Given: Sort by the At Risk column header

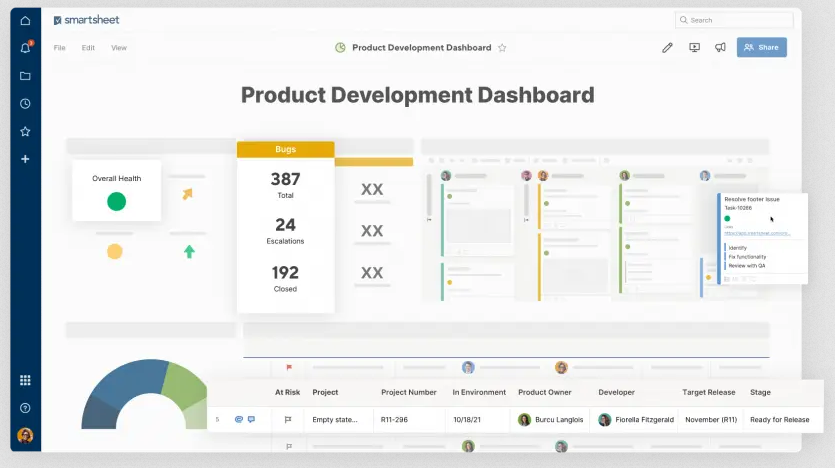Looking at the screenshot, I should pyautogui.click(x=288, y=392).
